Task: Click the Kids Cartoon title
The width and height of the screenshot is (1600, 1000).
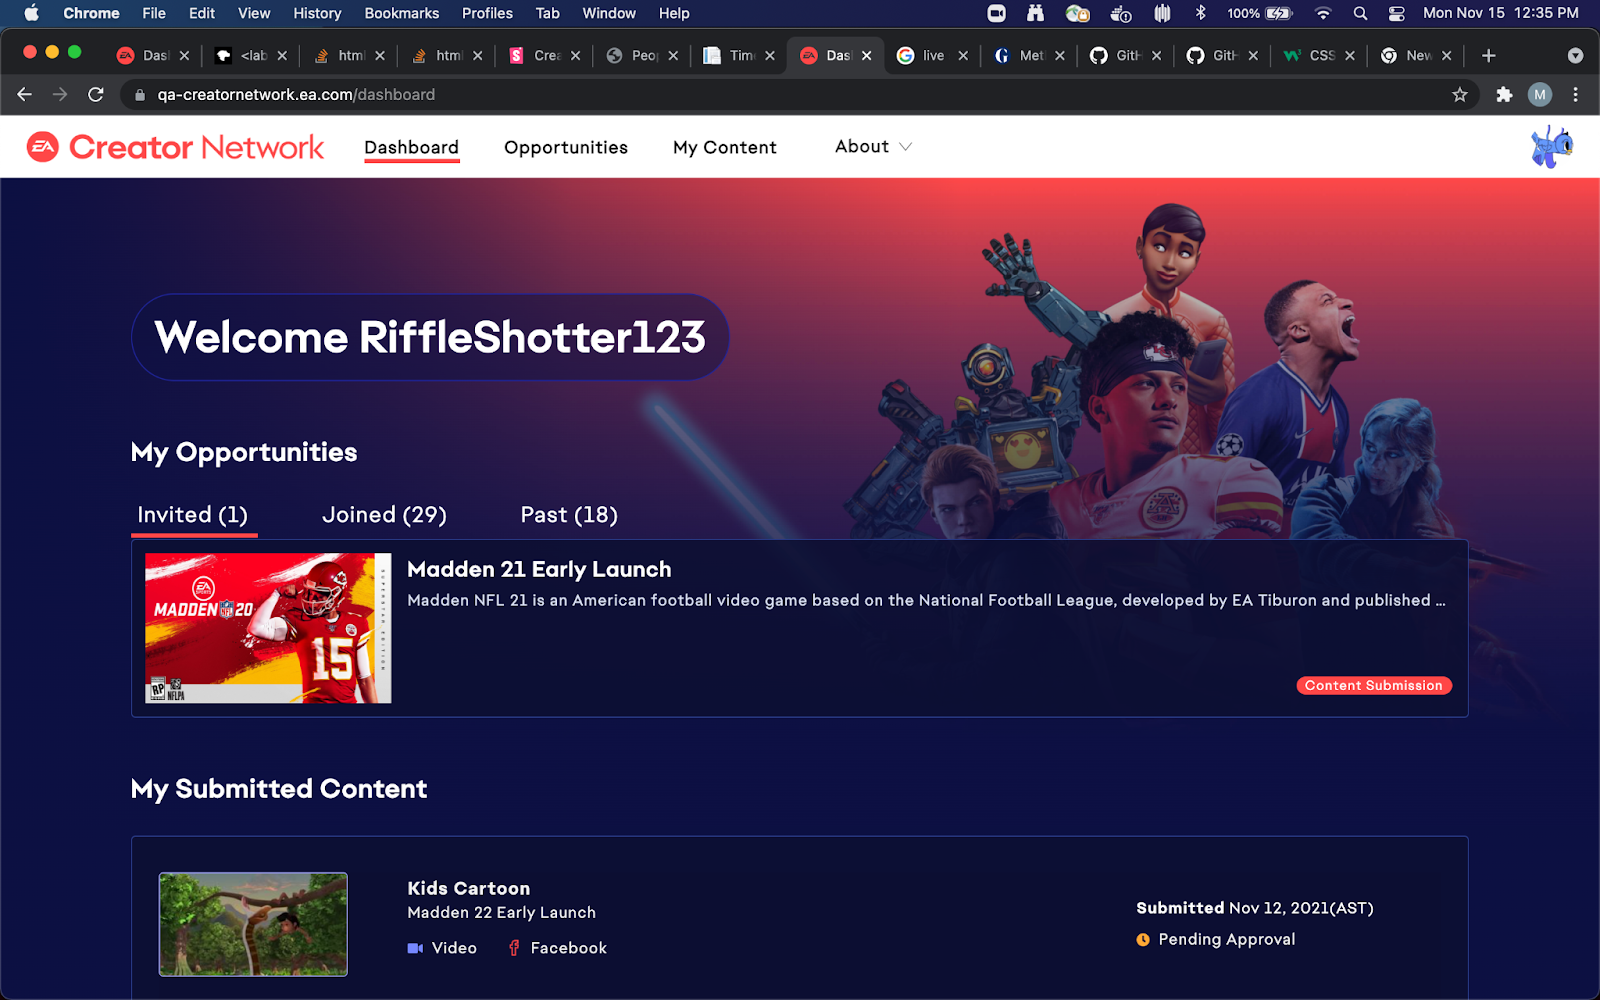Action: [469, 888]
